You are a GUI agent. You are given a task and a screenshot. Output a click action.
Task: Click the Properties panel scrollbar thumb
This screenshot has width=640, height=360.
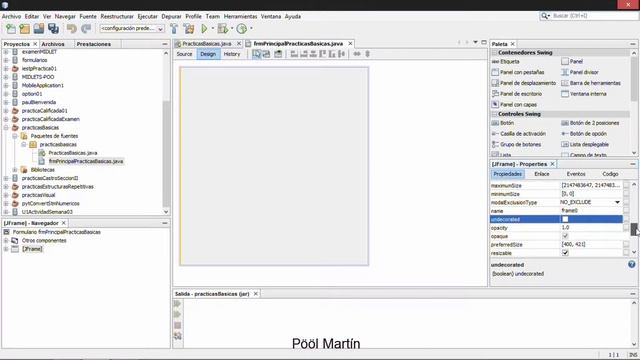634,229
